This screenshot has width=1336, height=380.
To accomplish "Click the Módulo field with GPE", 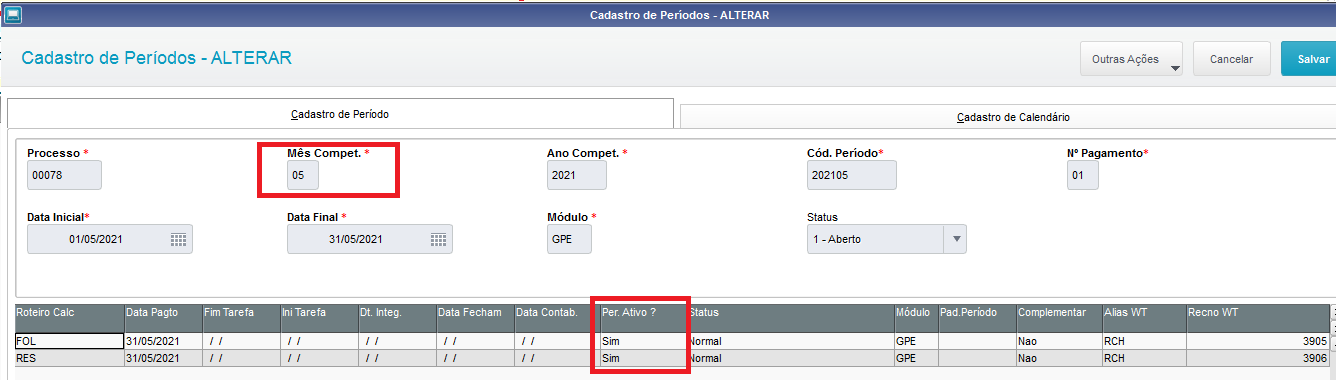I will (569, 239).
